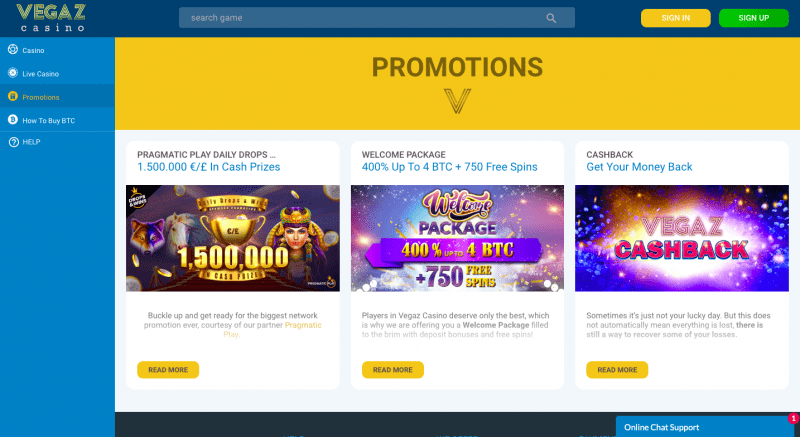Focus the search game input field
The width and height of the screenshot is (800, 437).
pos(377,18)
